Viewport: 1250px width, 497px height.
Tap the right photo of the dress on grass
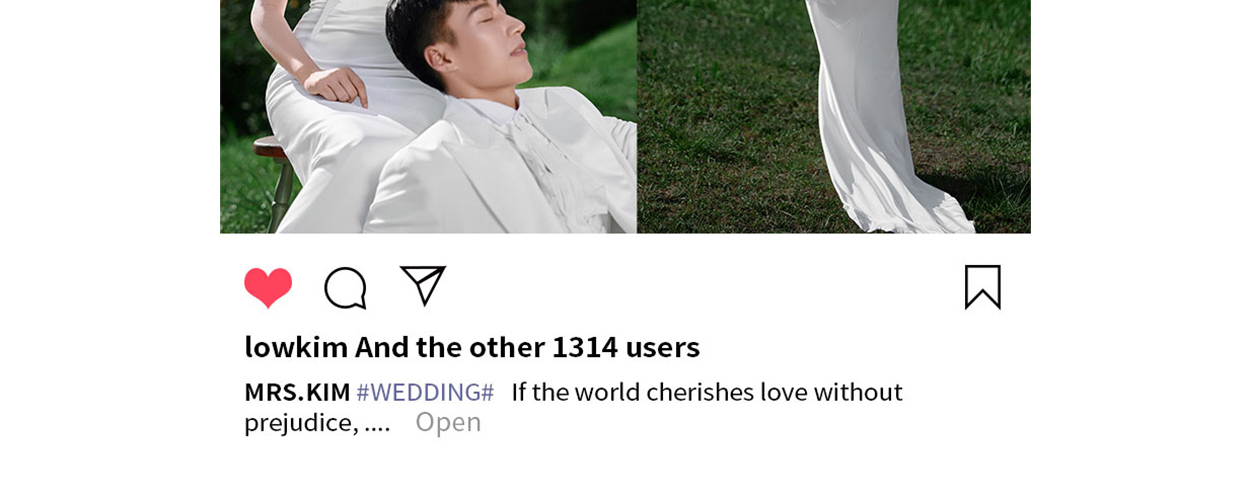point(834,116)
